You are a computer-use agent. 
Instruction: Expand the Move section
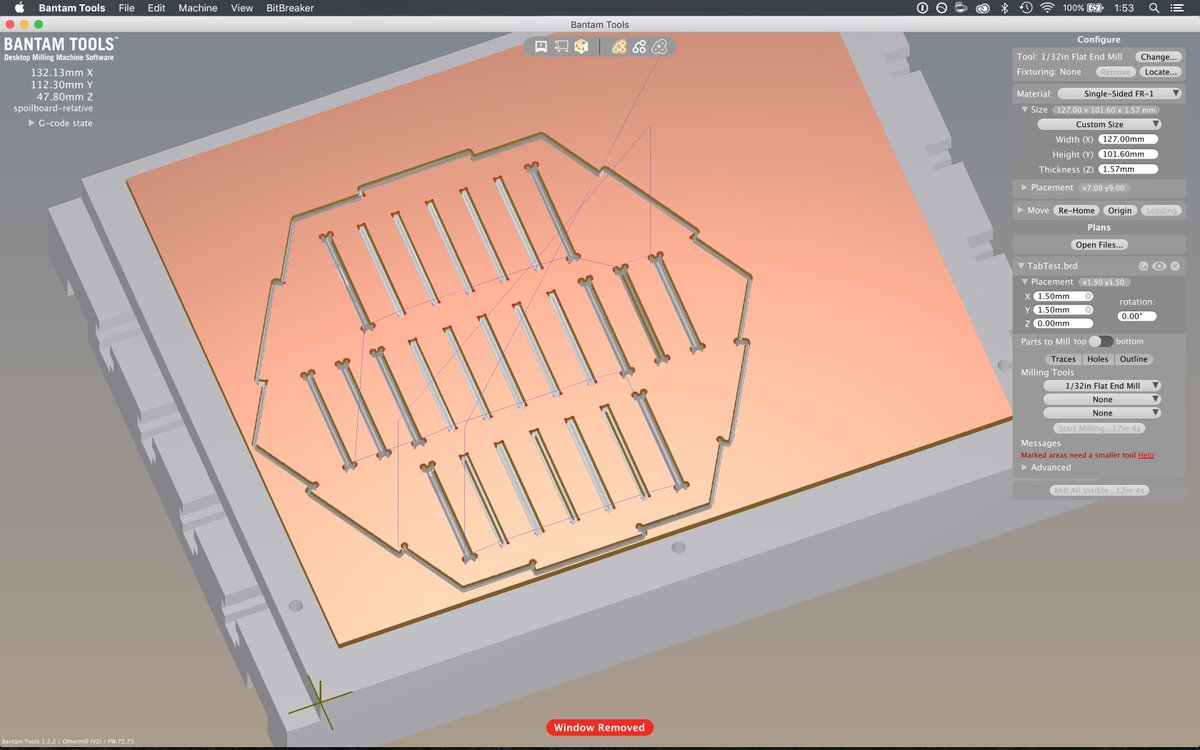1019,210
